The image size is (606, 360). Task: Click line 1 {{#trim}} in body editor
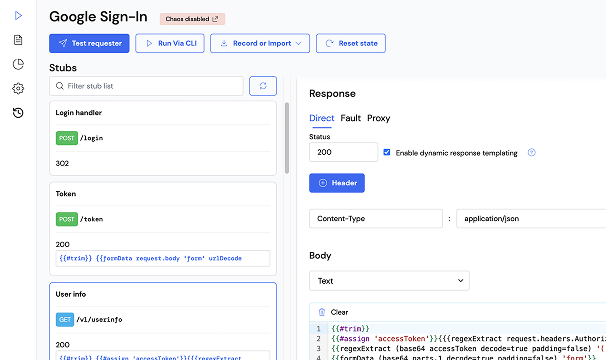[x=350, y=329]
